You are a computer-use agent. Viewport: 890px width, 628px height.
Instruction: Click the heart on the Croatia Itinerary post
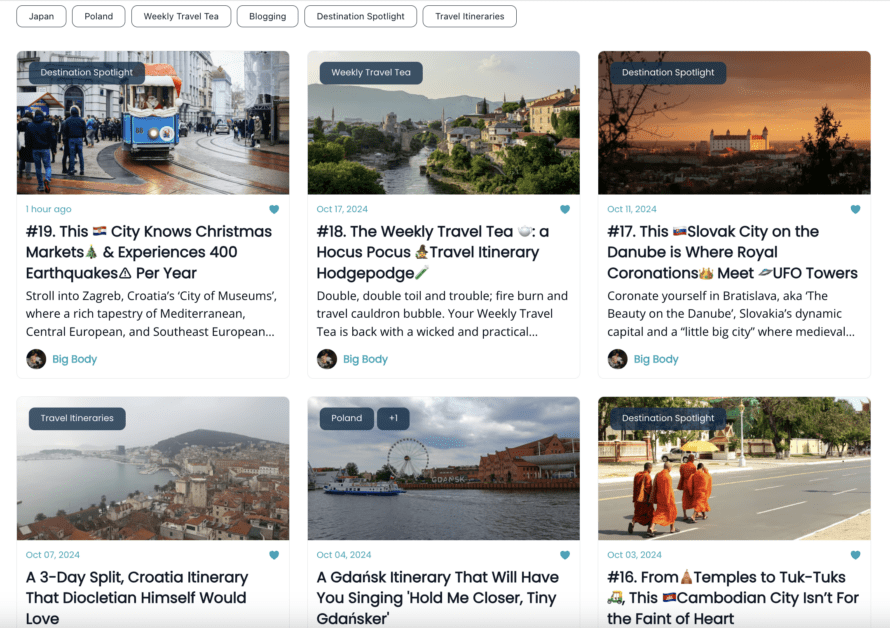pyautogui.click(x=275, y=554)
